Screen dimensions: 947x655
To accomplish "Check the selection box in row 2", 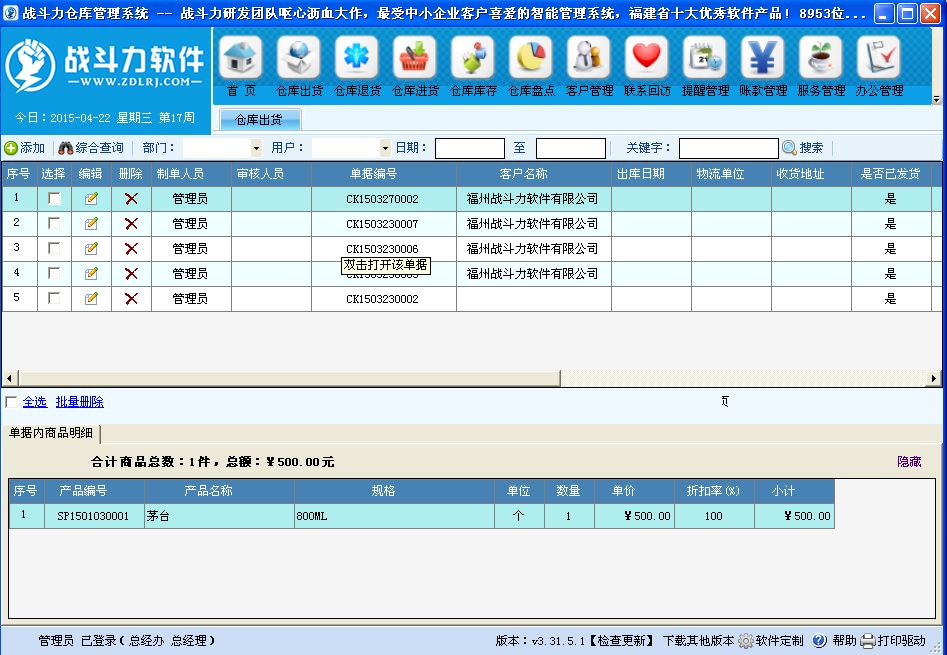I will (x=54, y=224).
